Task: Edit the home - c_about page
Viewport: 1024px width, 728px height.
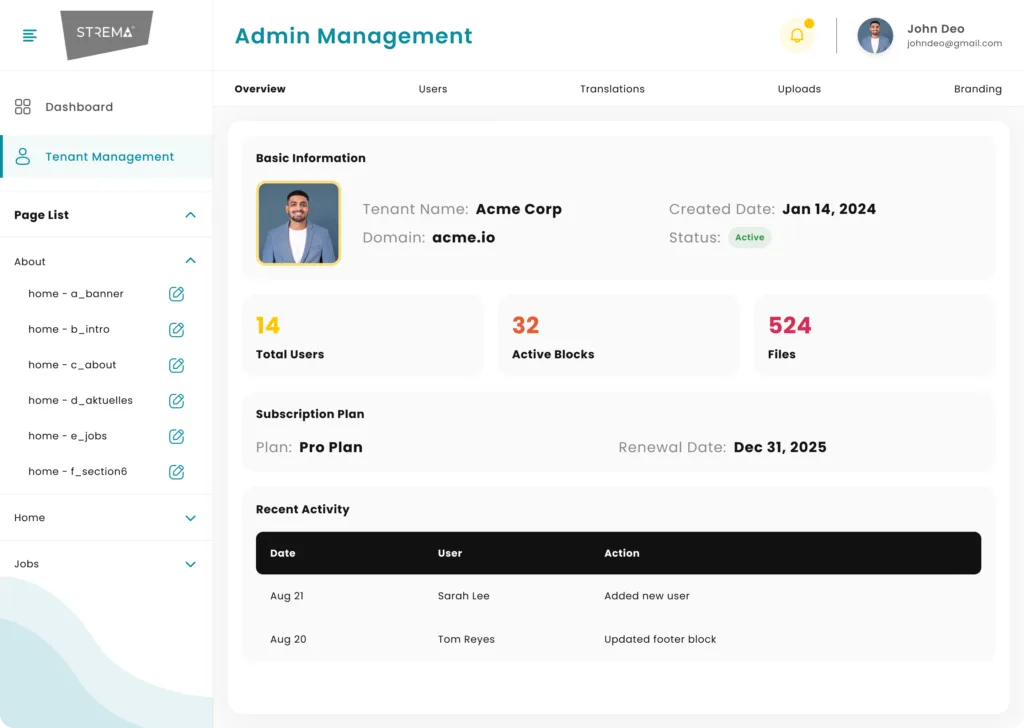Action: (176, 365)
